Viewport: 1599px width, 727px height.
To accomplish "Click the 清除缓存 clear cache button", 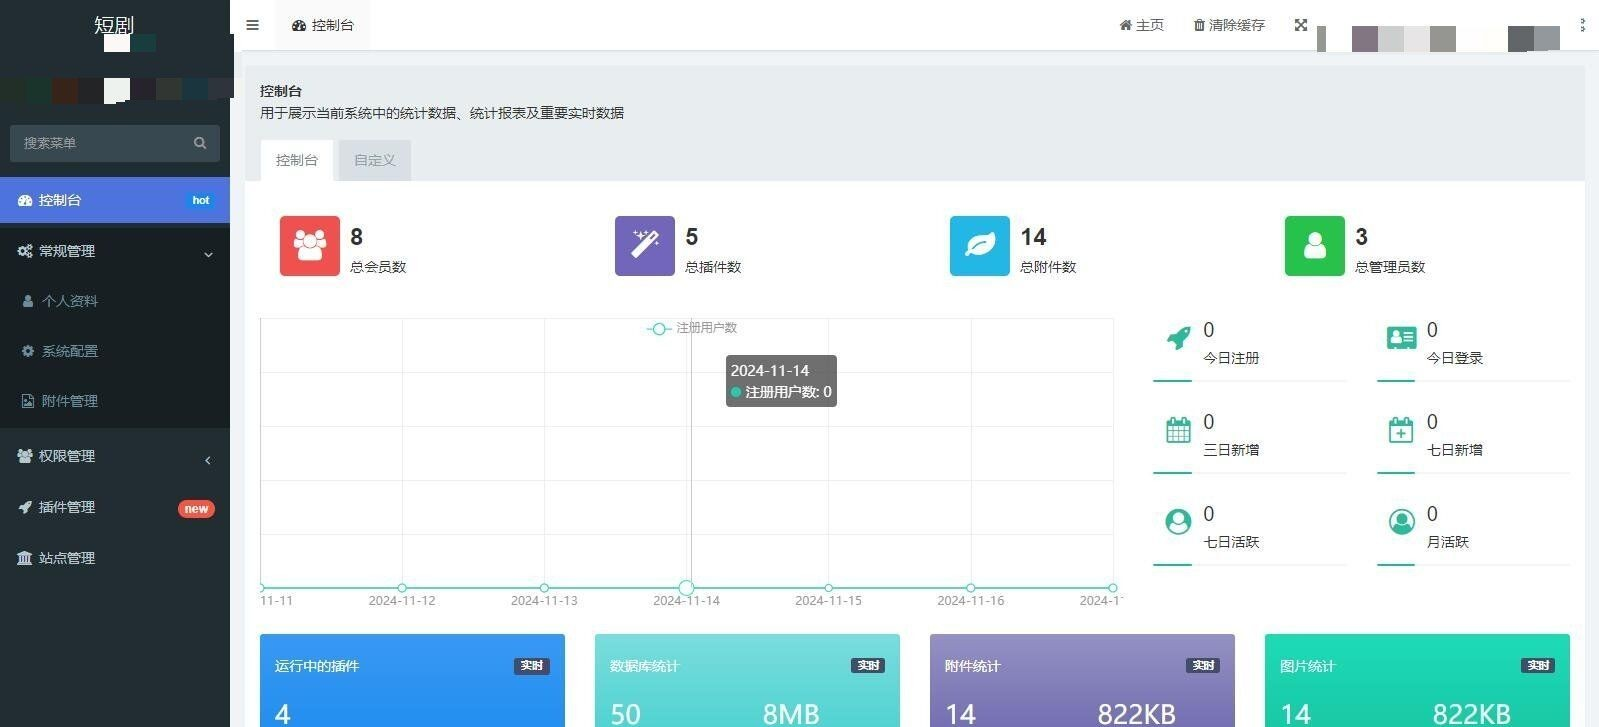I will coord(1229,25).
